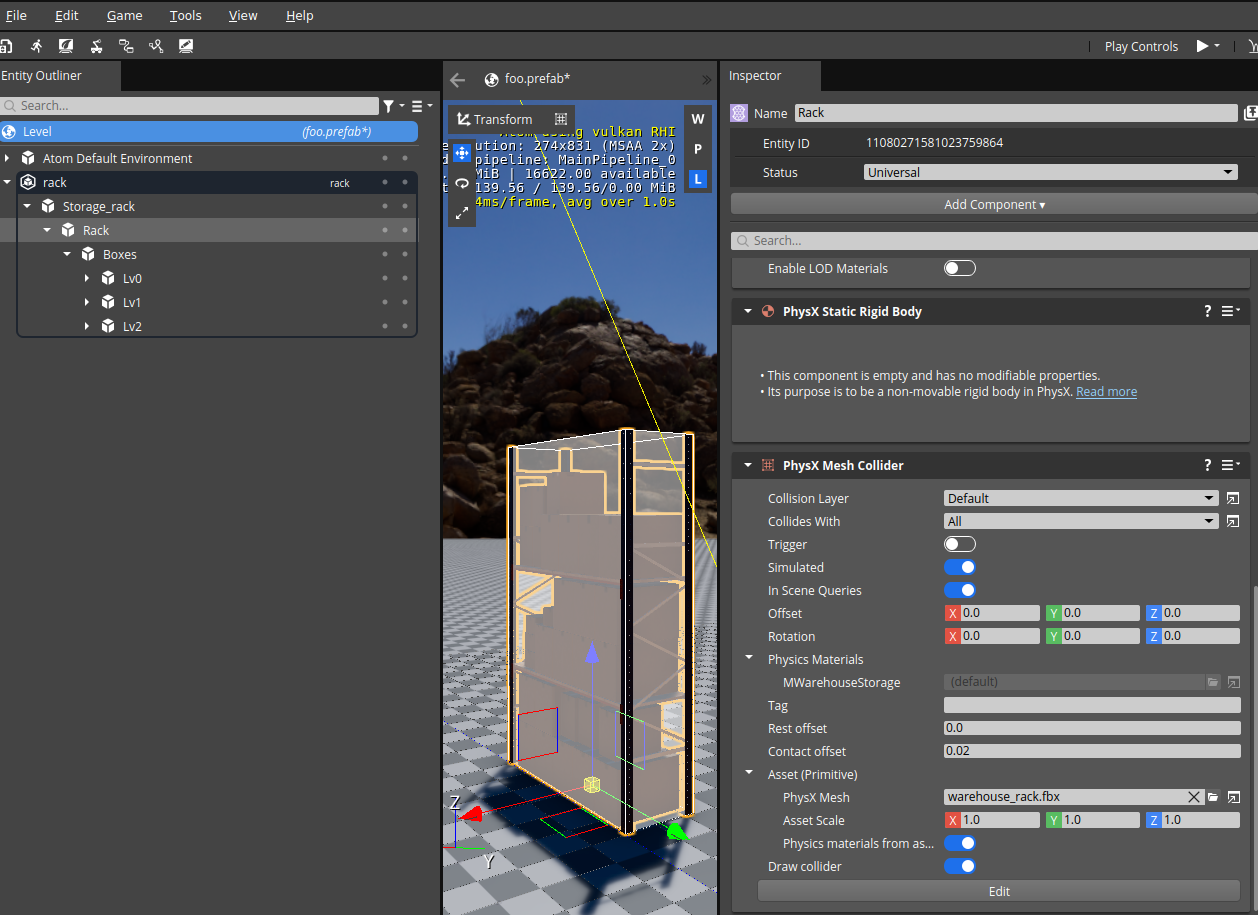This screenshot has width=1258, height=915.
Task: Enable the Trigger toggle
Action: [959, 545]
